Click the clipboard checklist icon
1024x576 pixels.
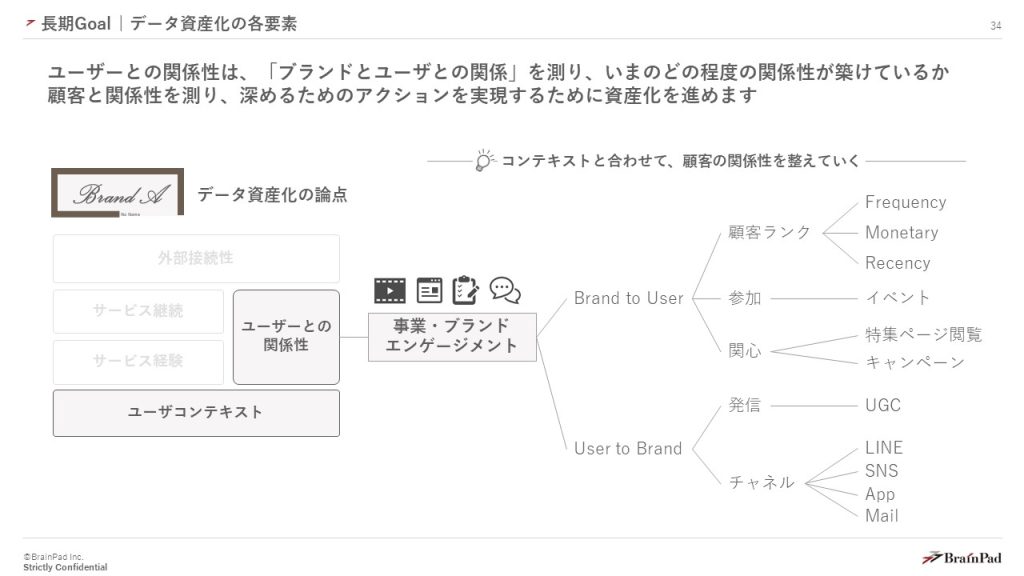(465, 290)
